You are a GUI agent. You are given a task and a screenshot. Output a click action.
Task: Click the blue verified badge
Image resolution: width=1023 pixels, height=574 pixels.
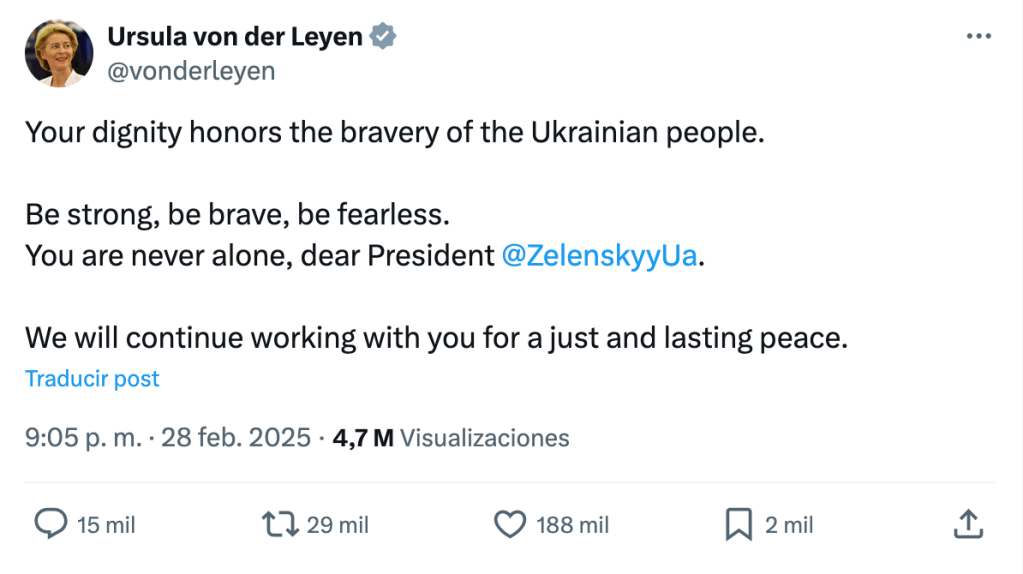point(383,37)
